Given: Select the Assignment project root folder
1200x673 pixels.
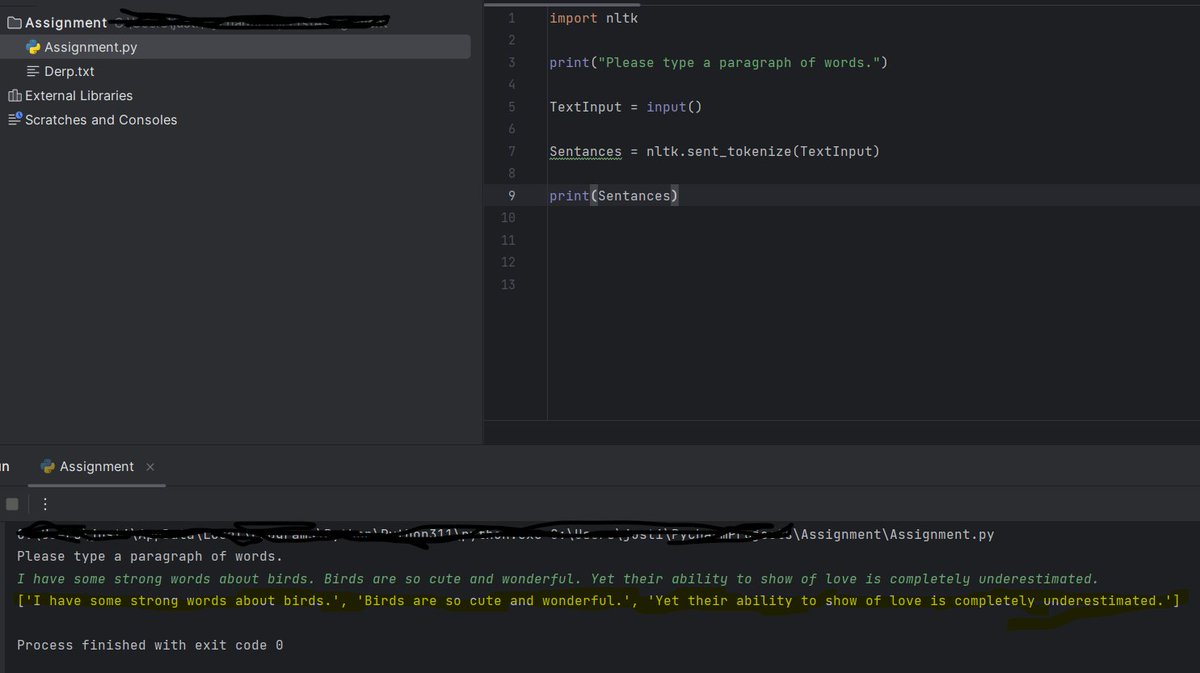Looking at the screenshot, I should click(66, 23).
